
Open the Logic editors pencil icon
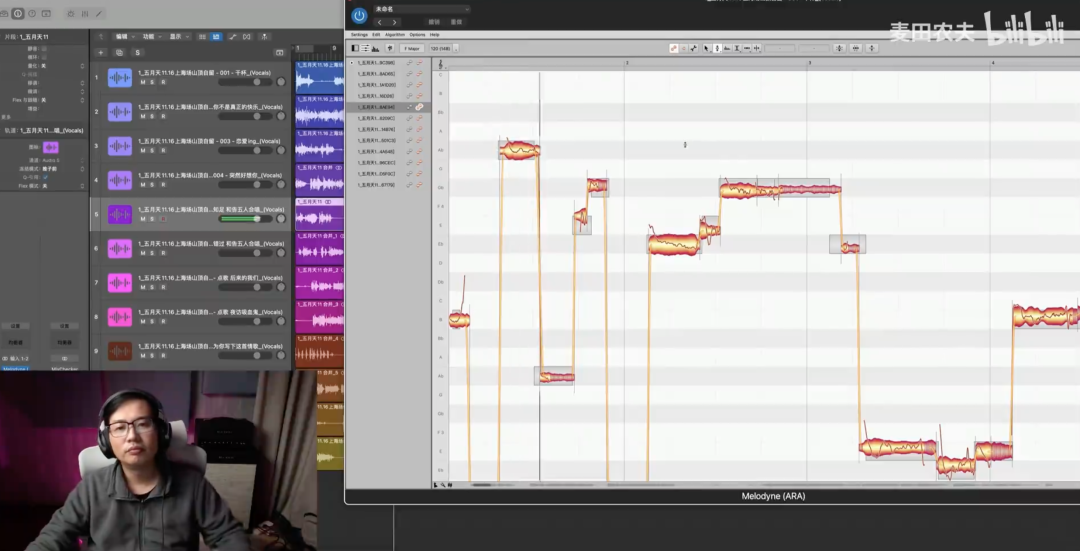99,14
